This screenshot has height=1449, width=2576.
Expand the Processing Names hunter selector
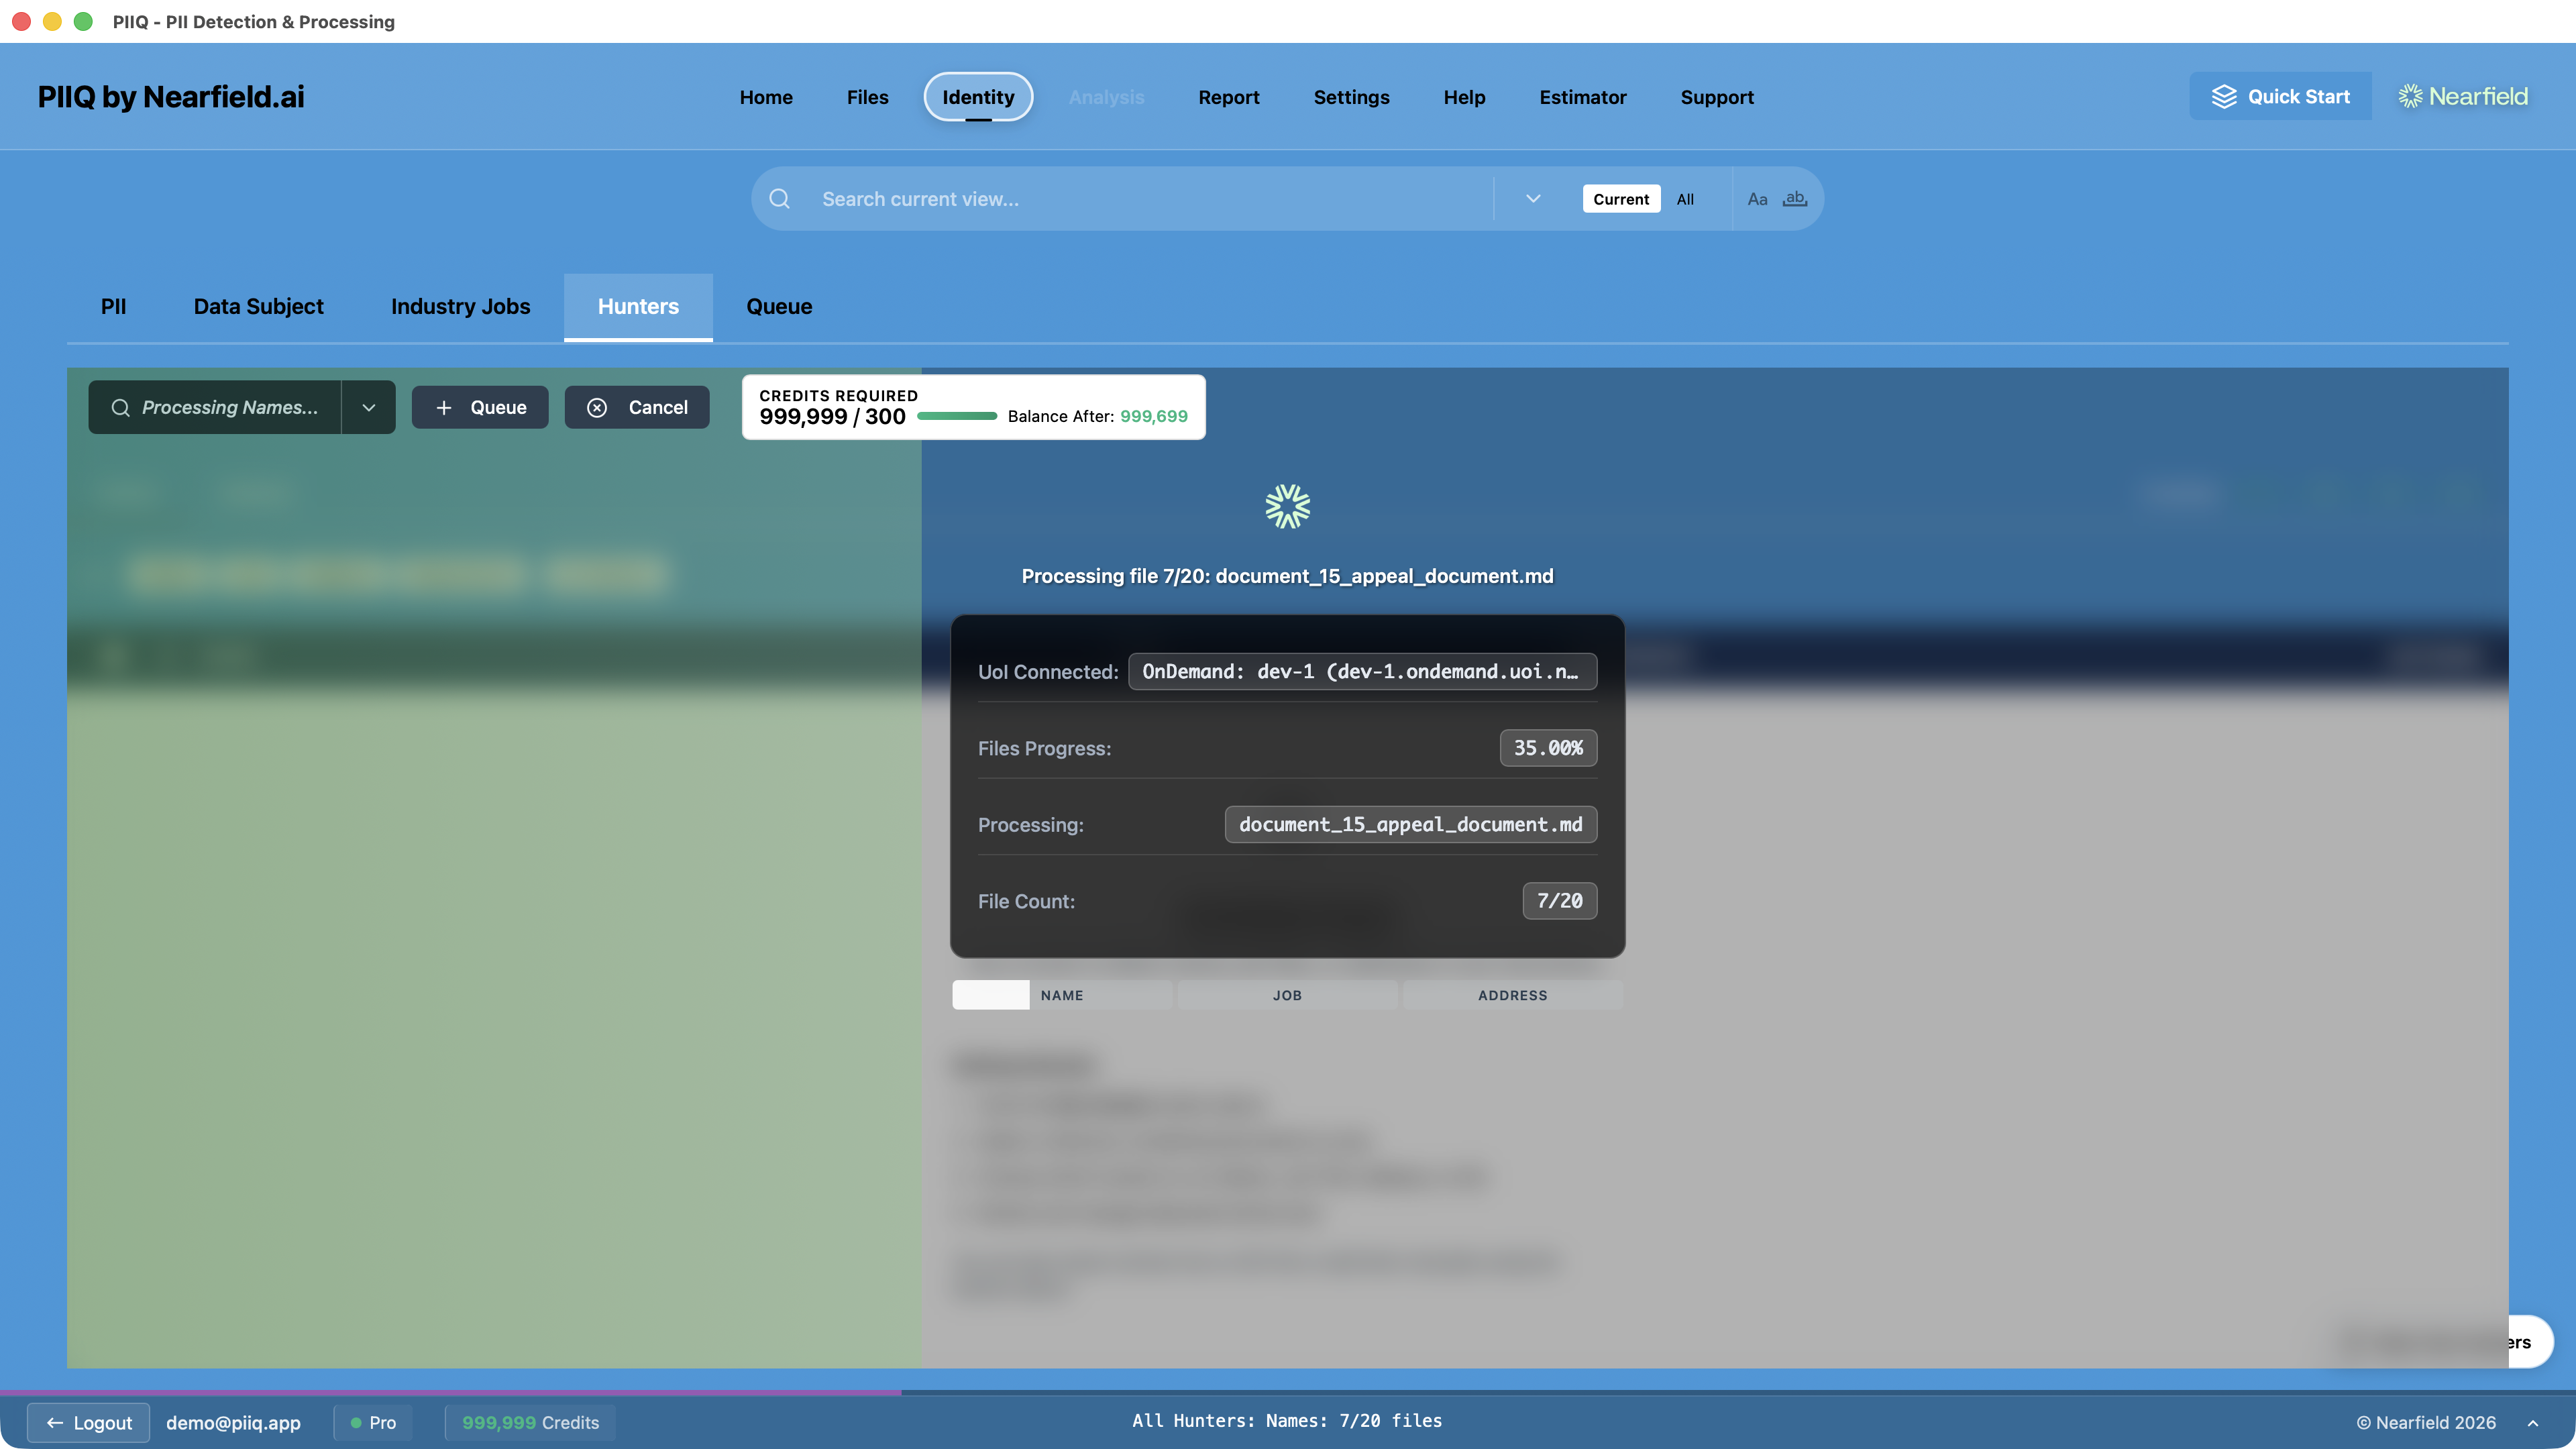click(x=368, y=407)
